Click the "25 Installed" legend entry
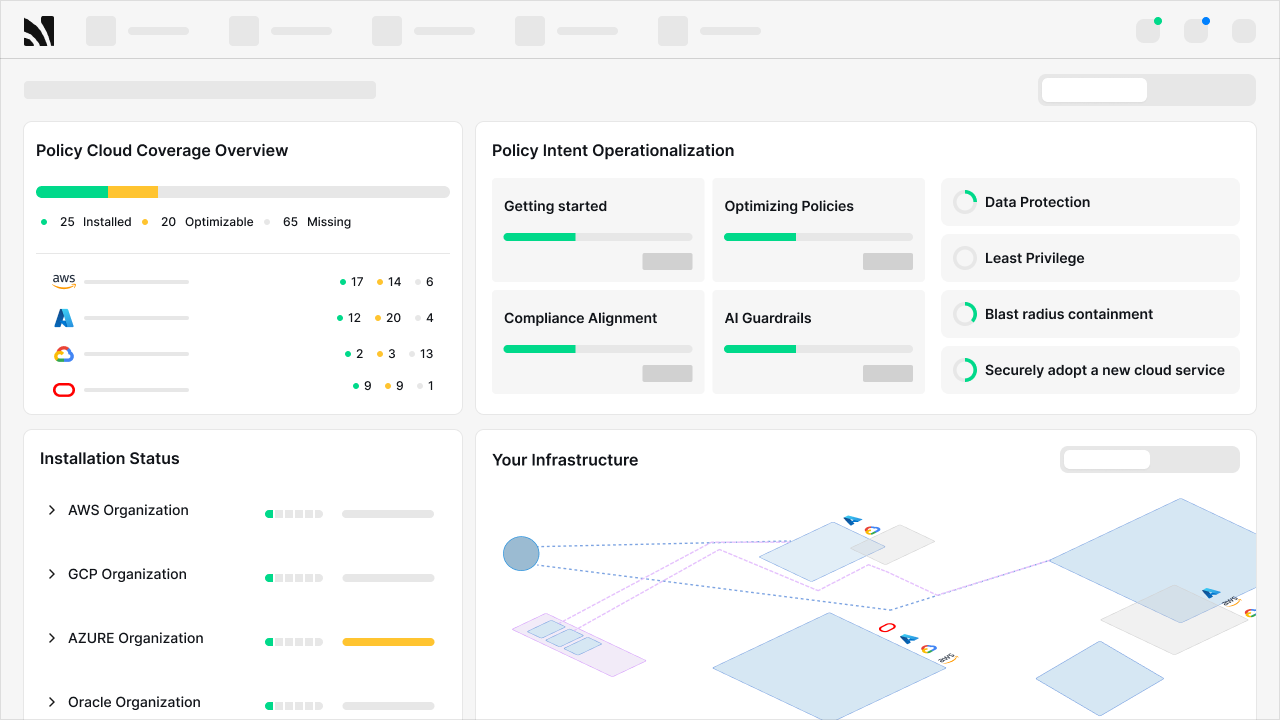Viewport: 1280px width, 720px height. point(86,222)
